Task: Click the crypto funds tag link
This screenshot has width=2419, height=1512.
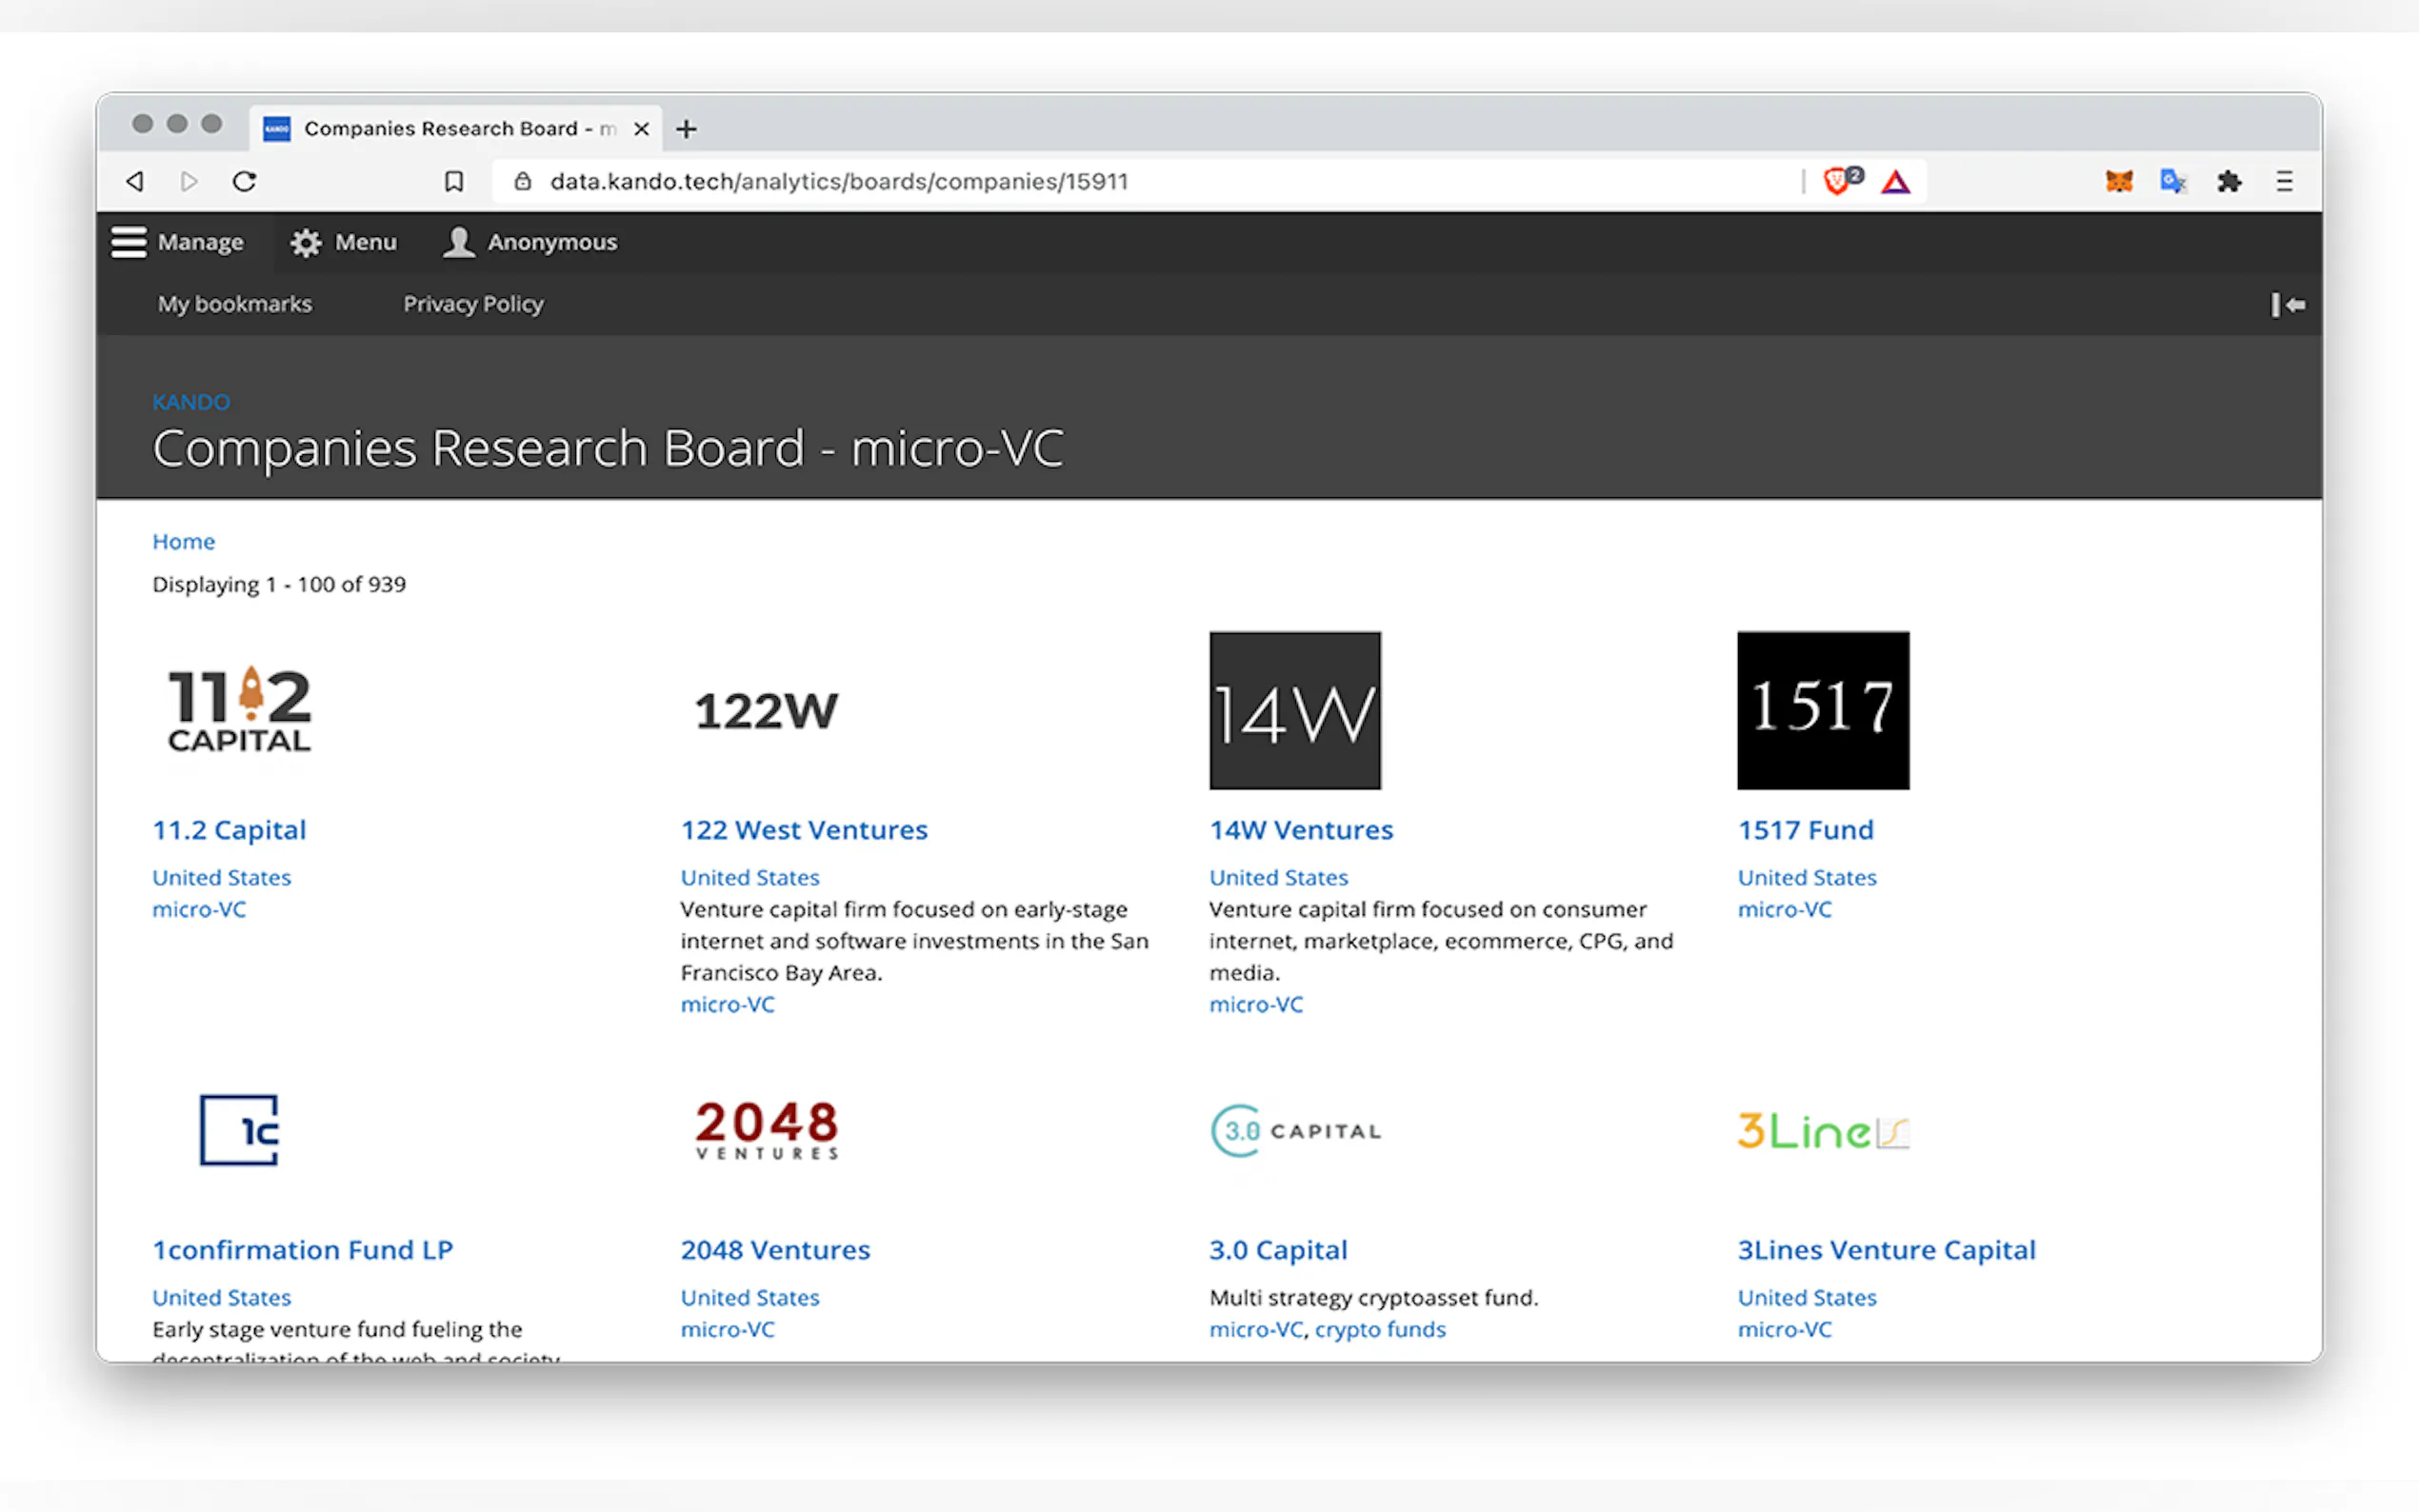Action: (x=1380, y=1329)
